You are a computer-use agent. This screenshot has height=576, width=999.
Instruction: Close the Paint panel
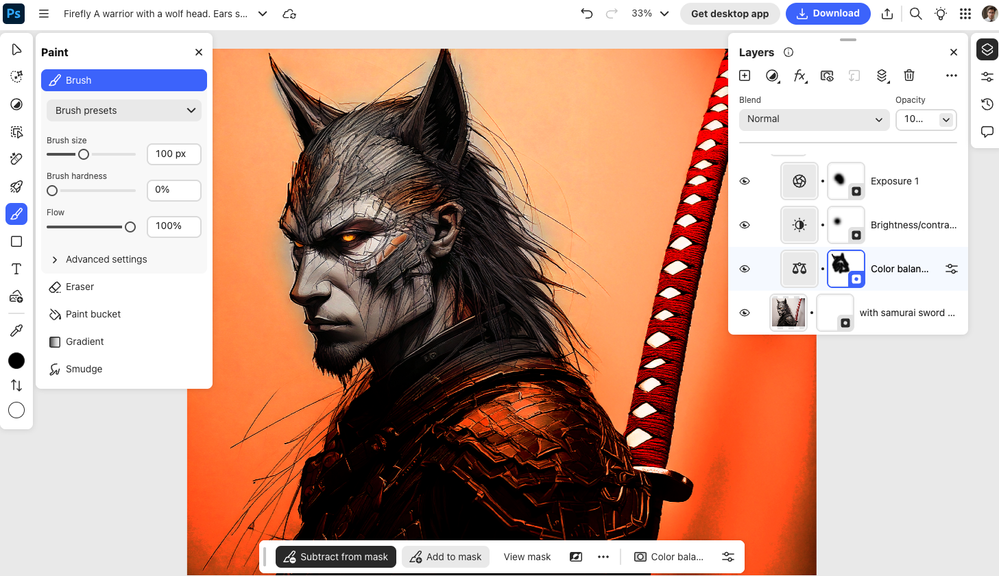199,52
